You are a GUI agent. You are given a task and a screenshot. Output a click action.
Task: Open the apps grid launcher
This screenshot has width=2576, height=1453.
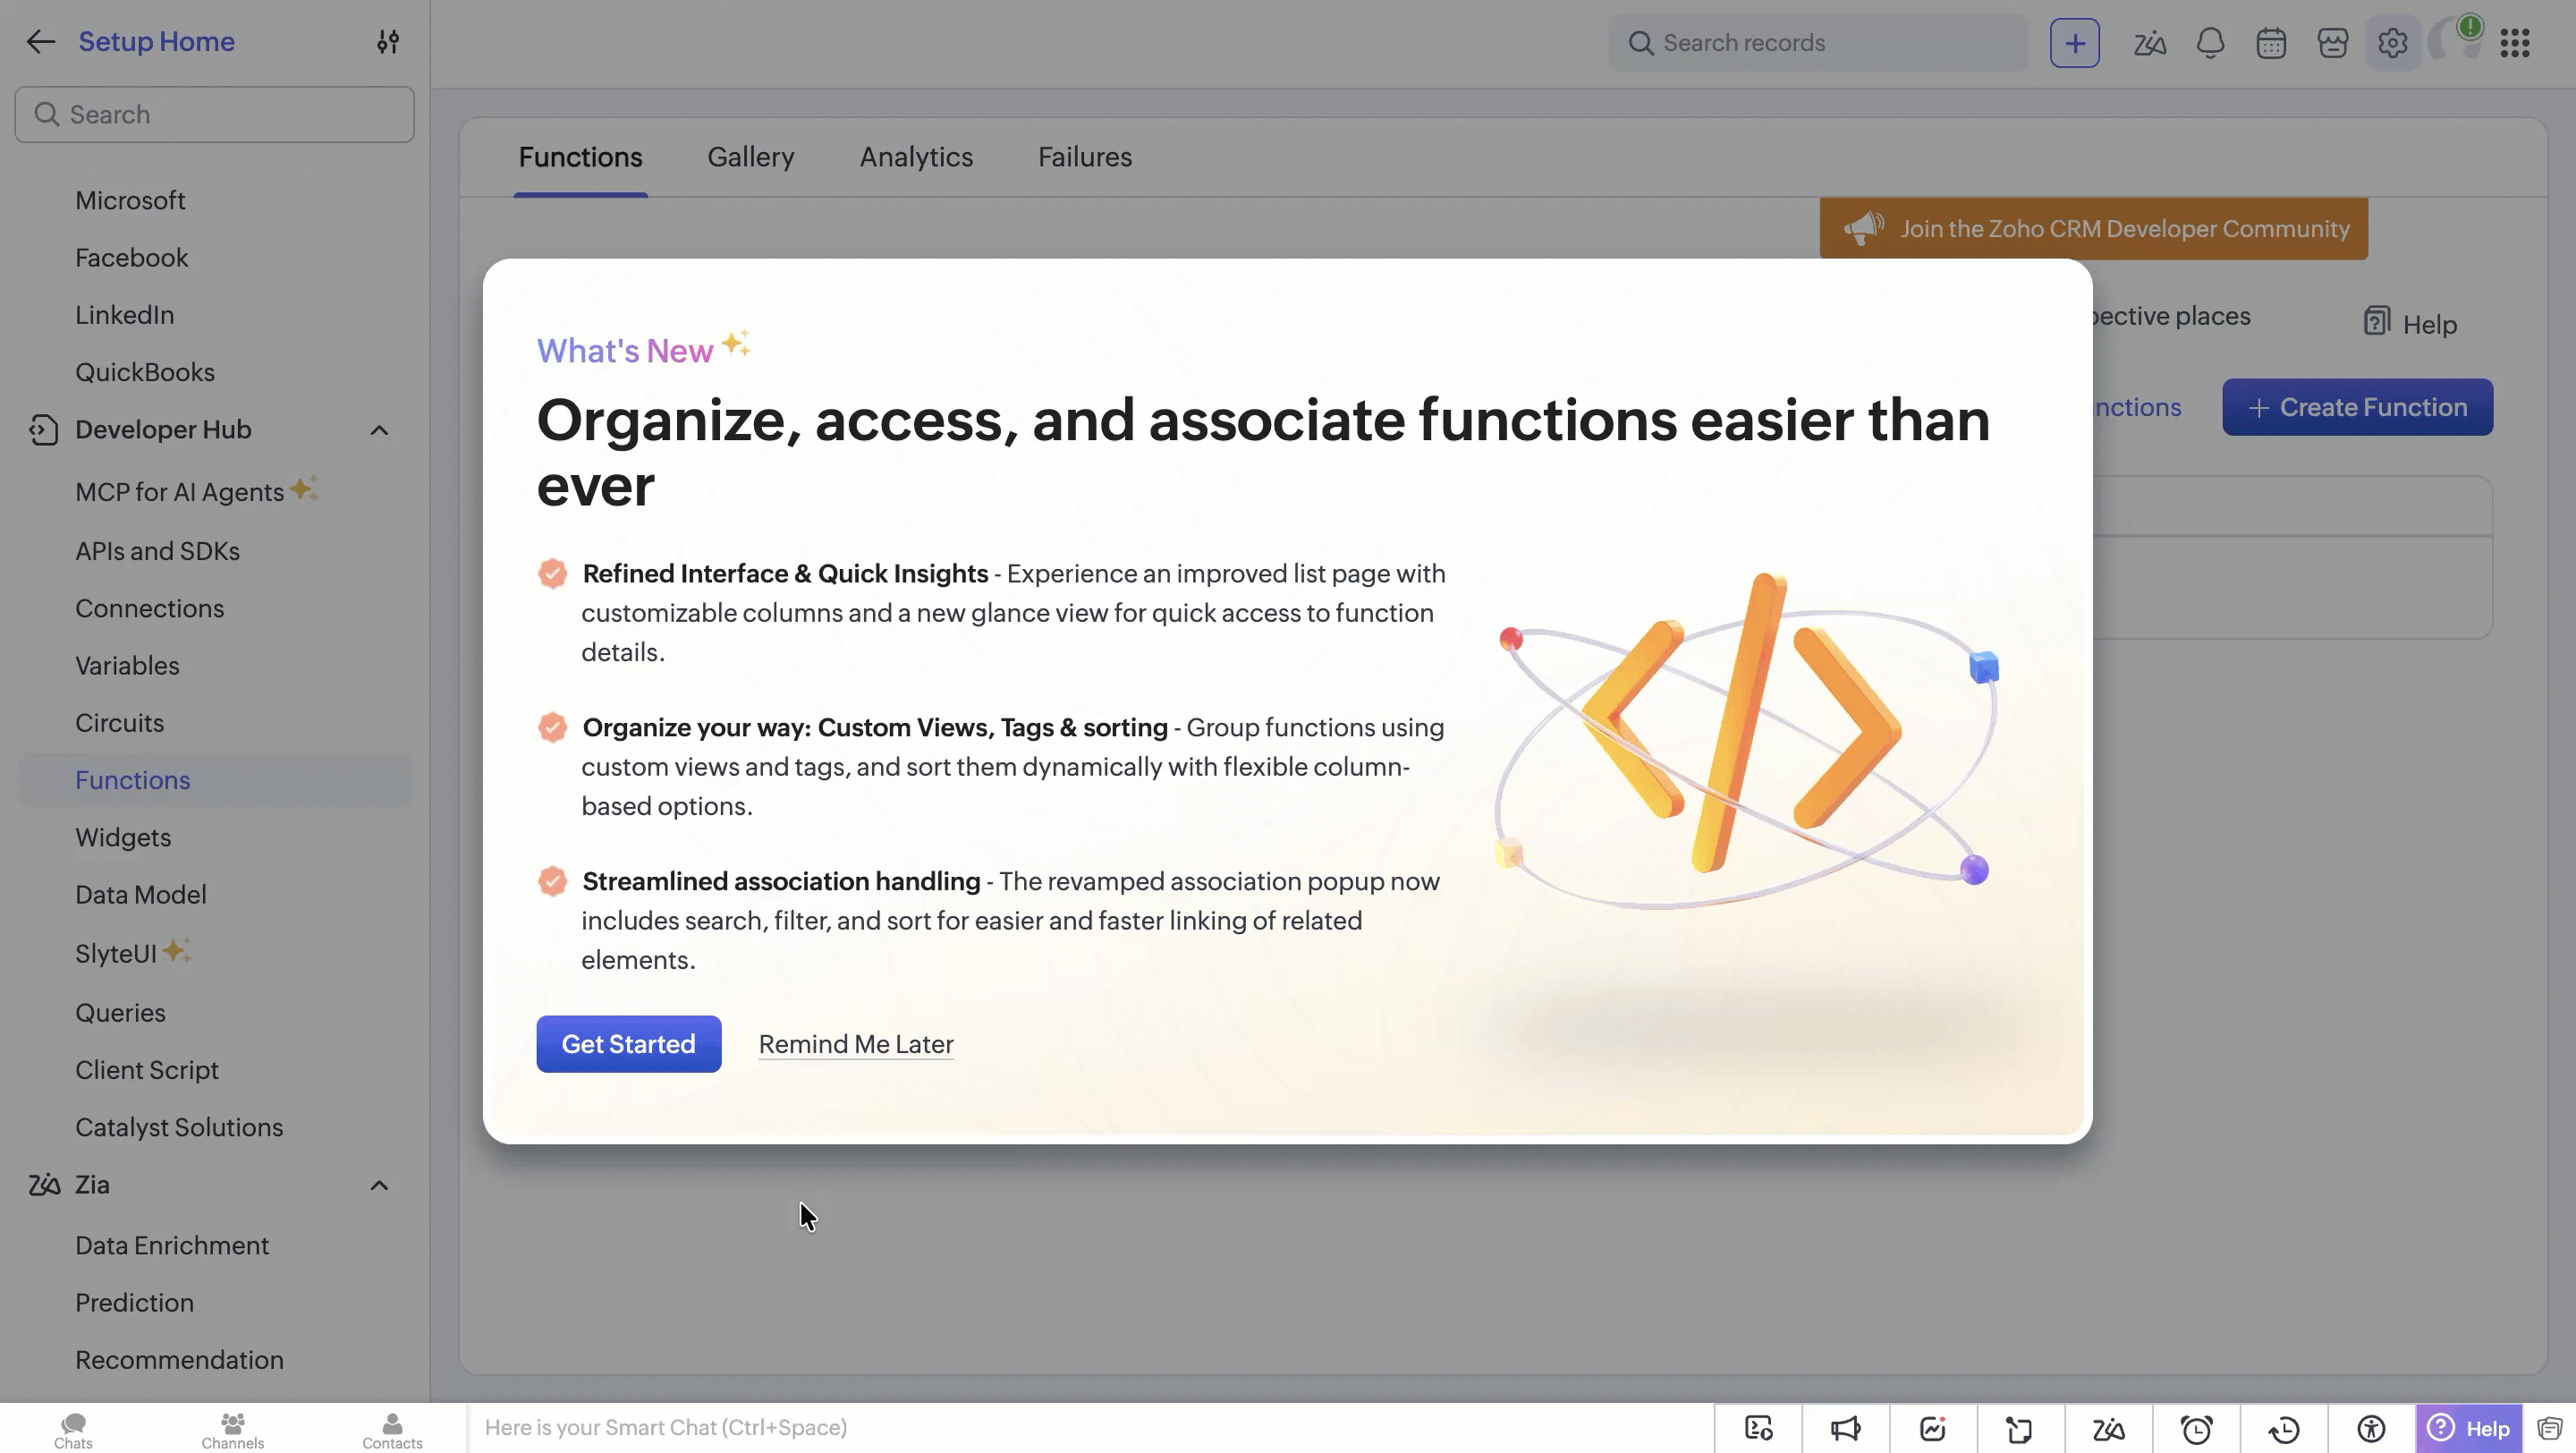(2515, 43)
